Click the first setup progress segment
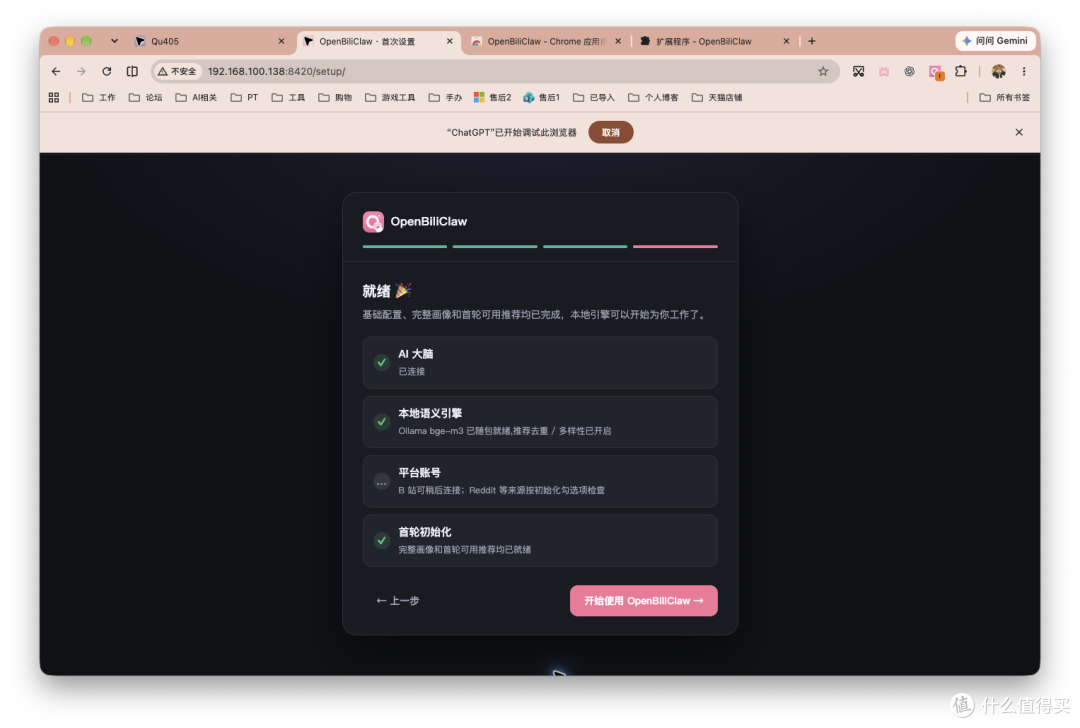The height and width of the screenshot is (728, 1080). (x=404, y=246)
